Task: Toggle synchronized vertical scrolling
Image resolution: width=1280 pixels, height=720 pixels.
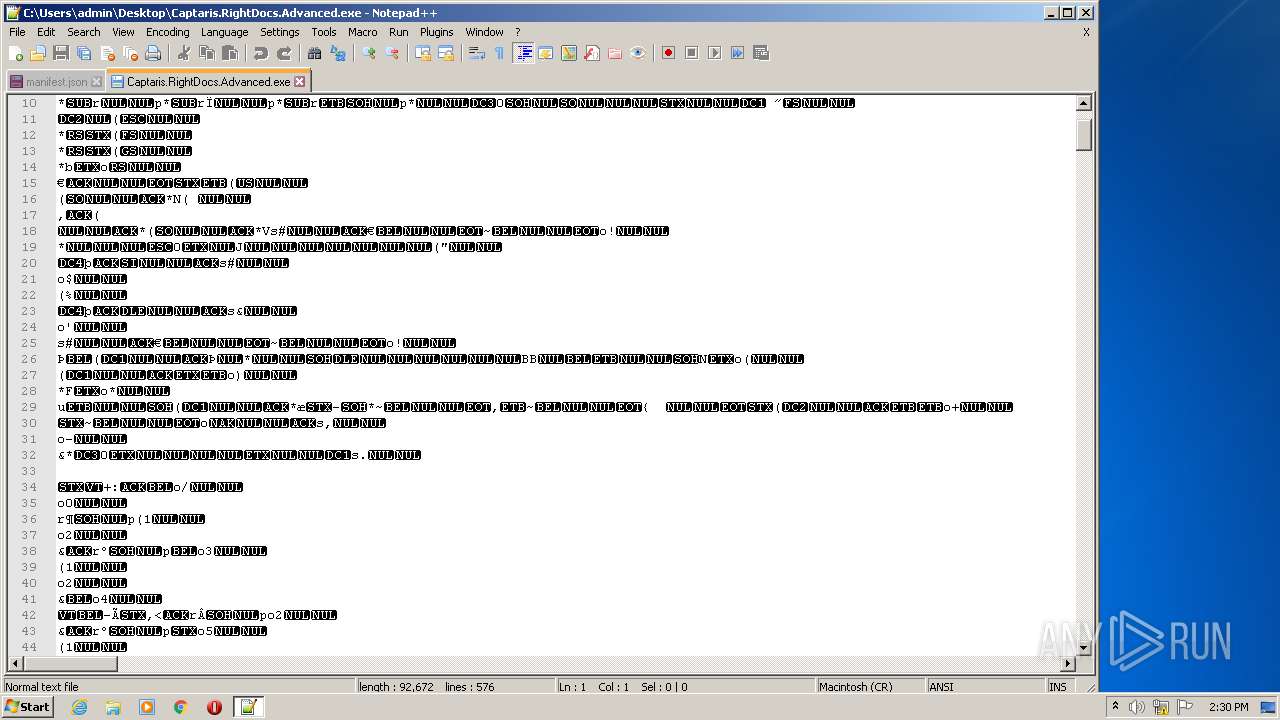Action: pyautogui.click(x=423, y=53)
